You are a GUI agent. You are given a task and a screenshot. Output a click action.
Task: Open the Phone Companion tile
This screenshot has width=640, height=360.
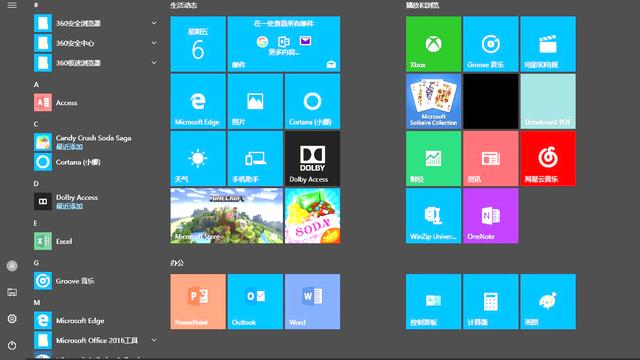pos(255,158)
